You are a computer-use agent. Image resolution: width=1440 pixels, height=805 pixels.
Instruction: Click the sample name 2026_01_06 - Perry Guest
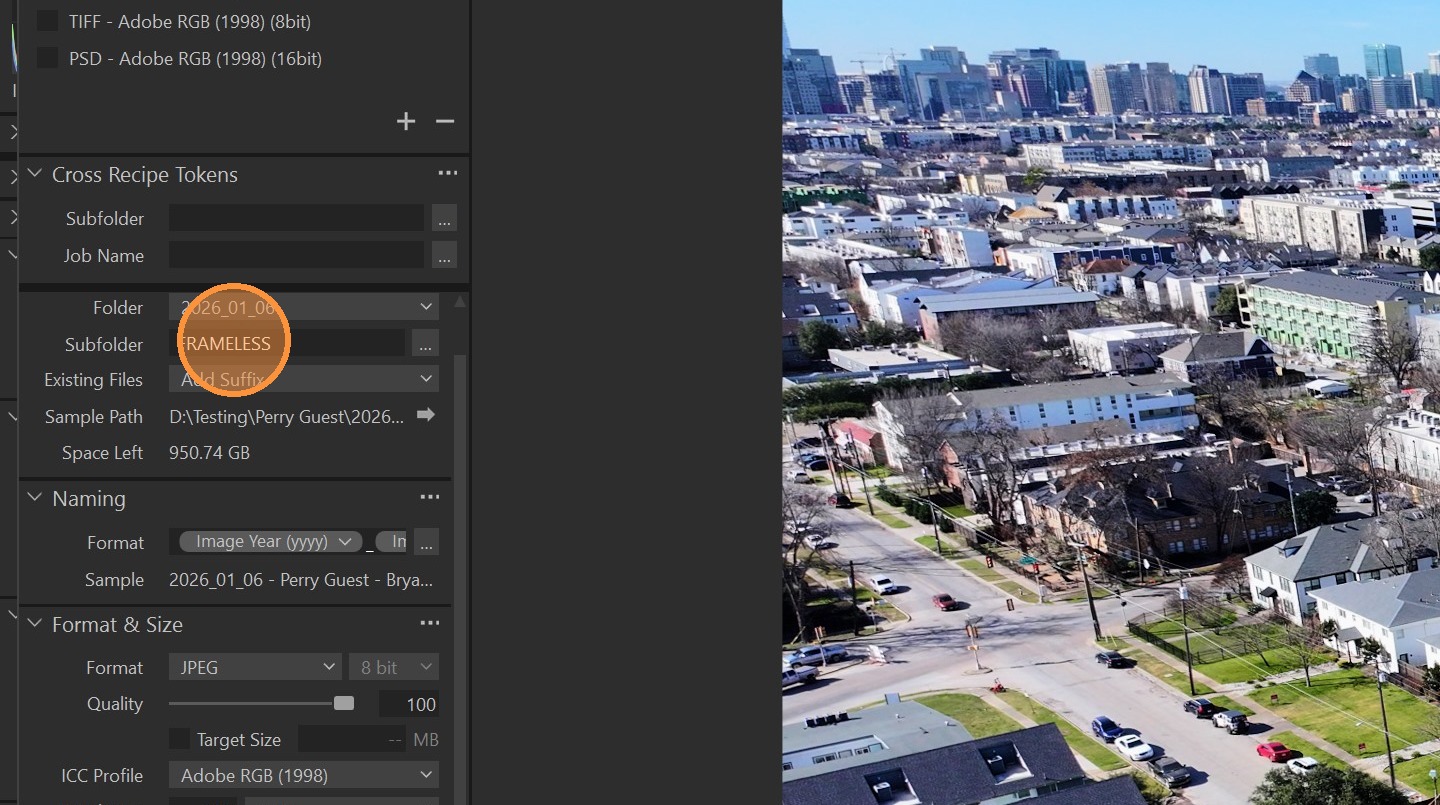(x=301, y=580)
